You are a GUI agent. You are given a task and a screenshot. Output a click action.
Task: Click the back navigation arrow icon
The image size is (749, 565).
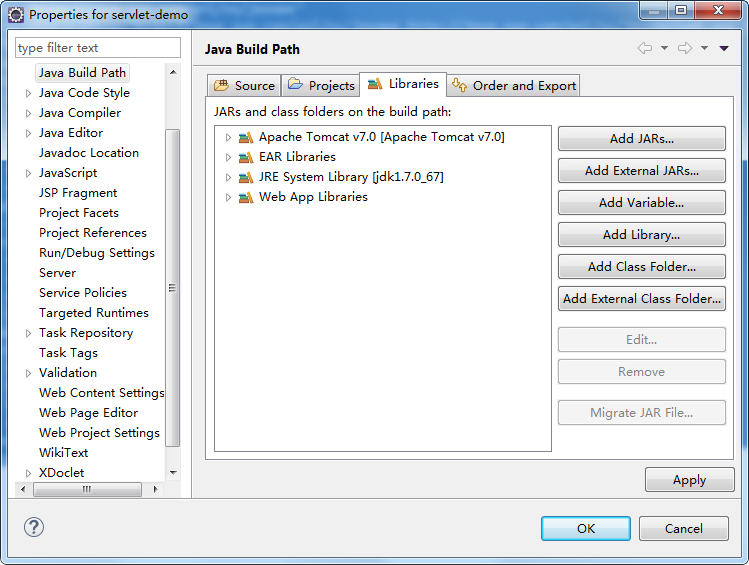point(645,48)
